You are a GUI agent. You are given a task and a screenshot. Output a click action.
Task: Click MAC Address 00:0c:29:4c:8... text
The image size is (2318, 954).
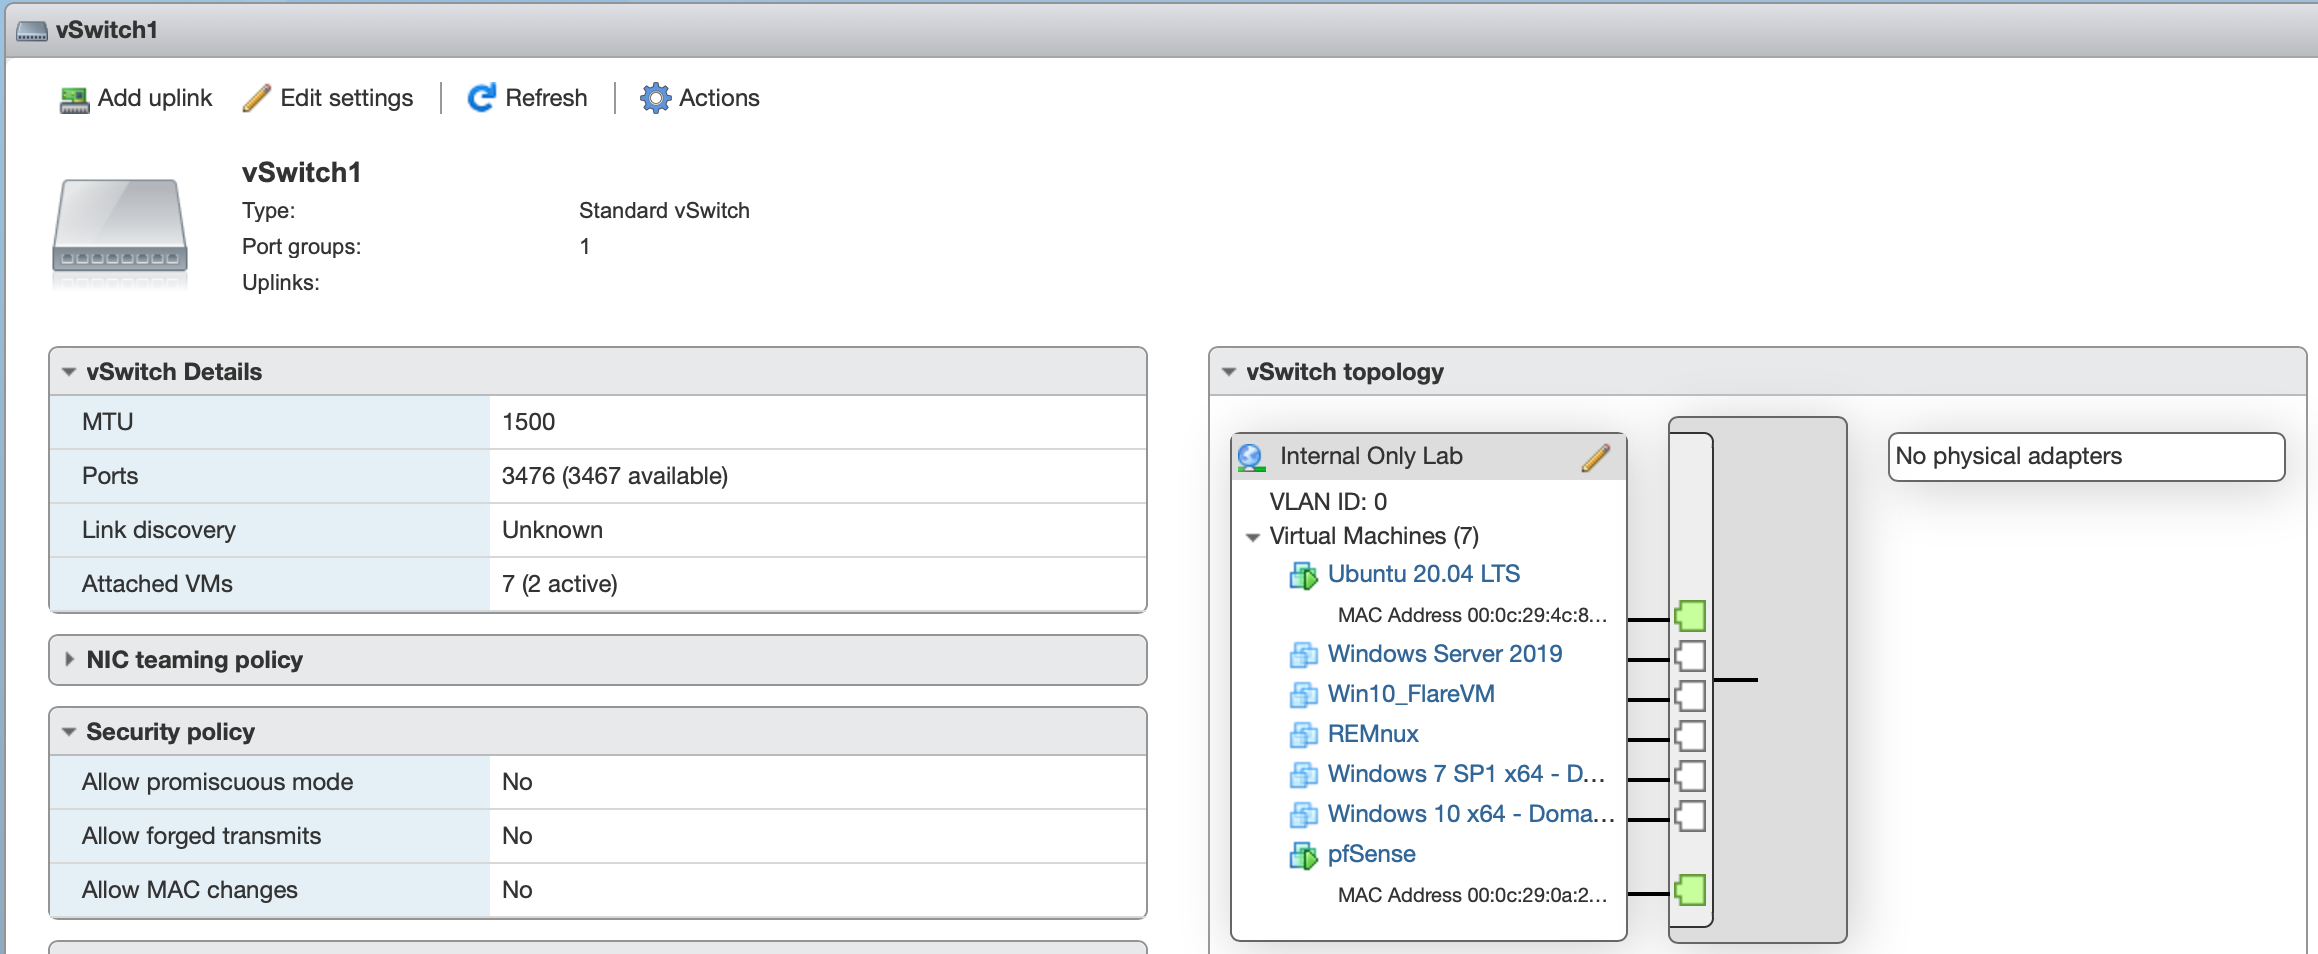click(x=1472, y=615)
